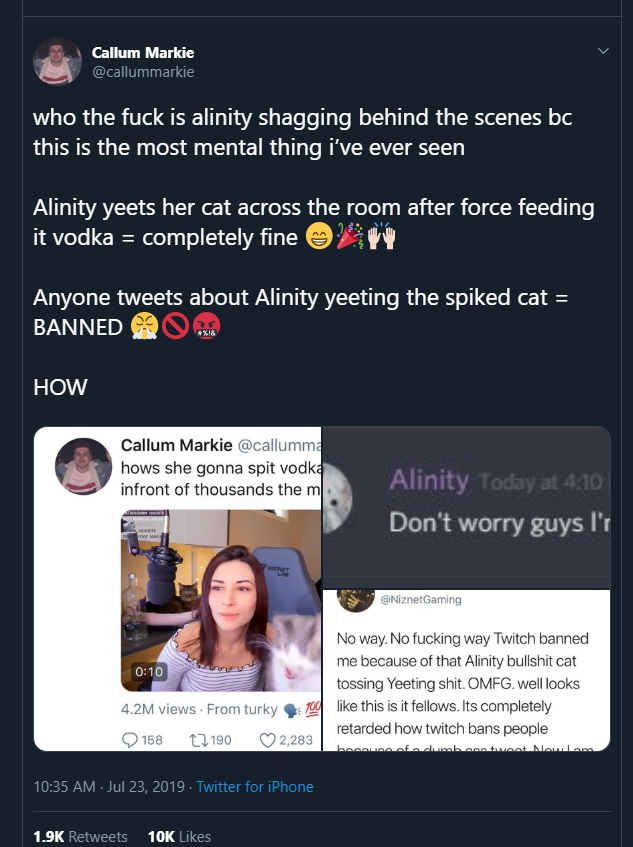View the 1.9K Retweets list
Viewport: 633px width, 847px height.
point(80,836)
